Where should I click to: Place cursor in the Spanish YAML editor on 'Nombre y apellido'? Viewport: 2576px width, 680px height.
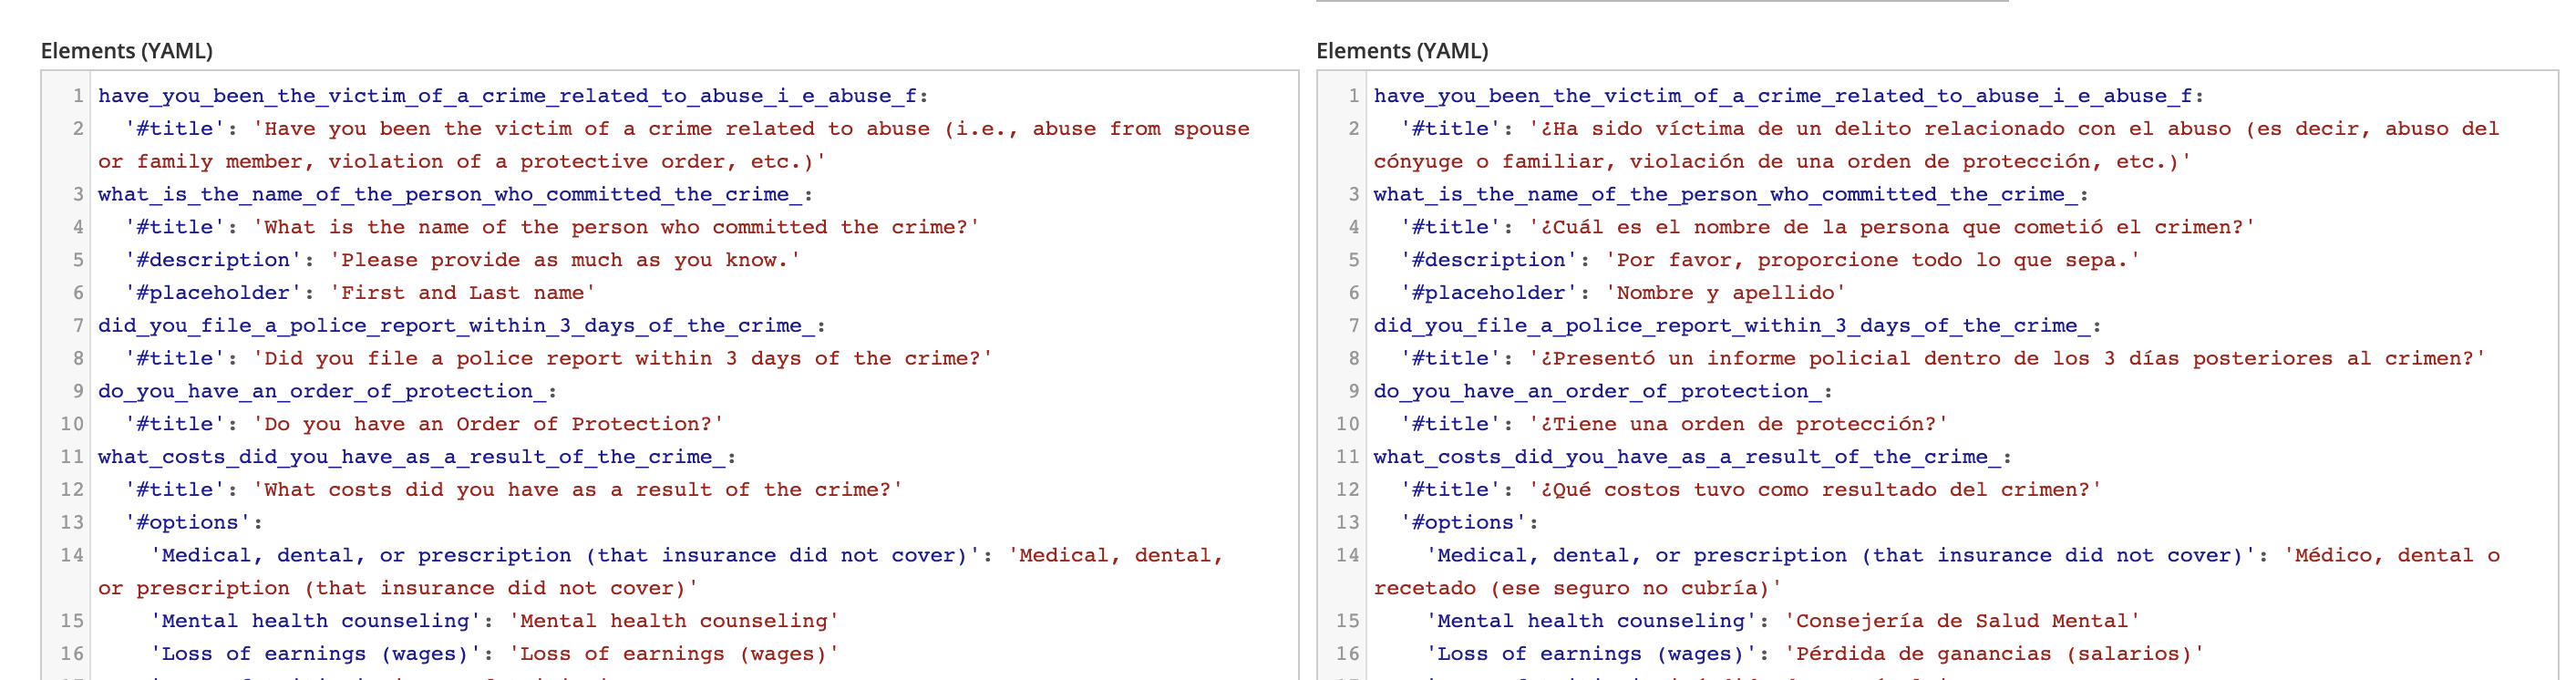click(x=1725, y=293)
